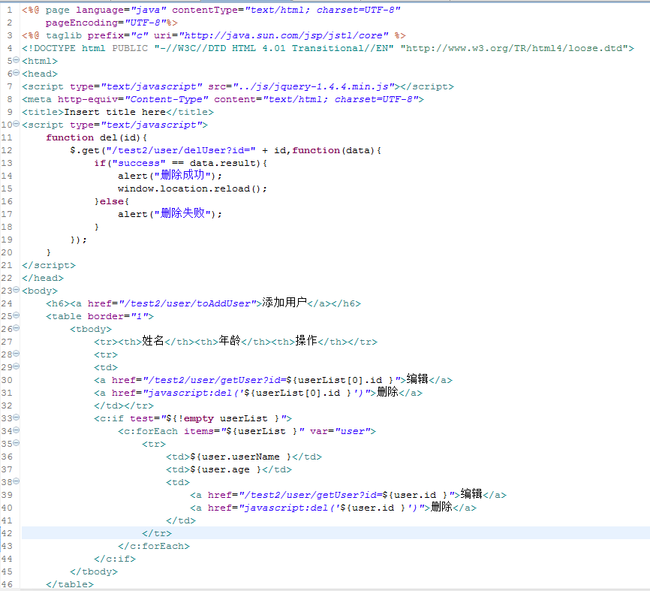Collapse the td fold on line 29
The height and width of the screenshot is (591, 650).
[x=16, y=366]
